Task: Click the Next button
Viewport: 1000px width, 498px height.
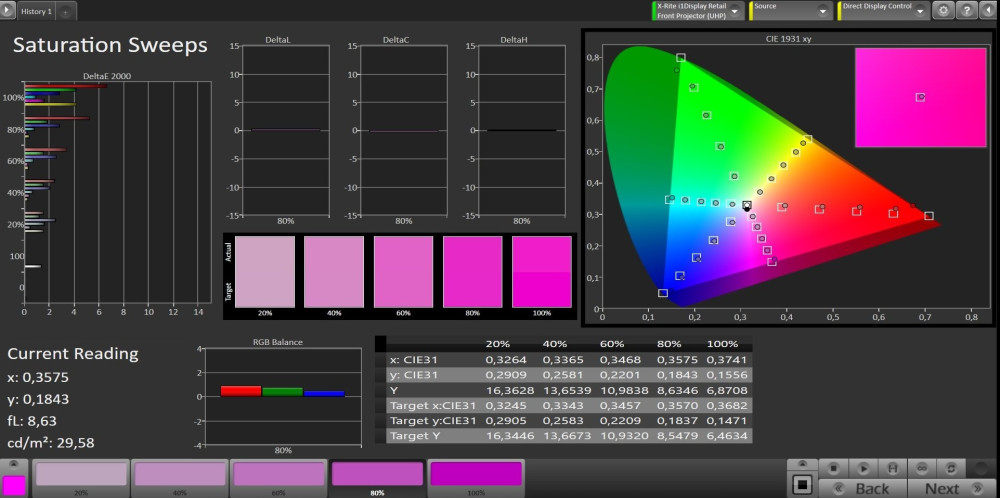Action: coord(942,488)
